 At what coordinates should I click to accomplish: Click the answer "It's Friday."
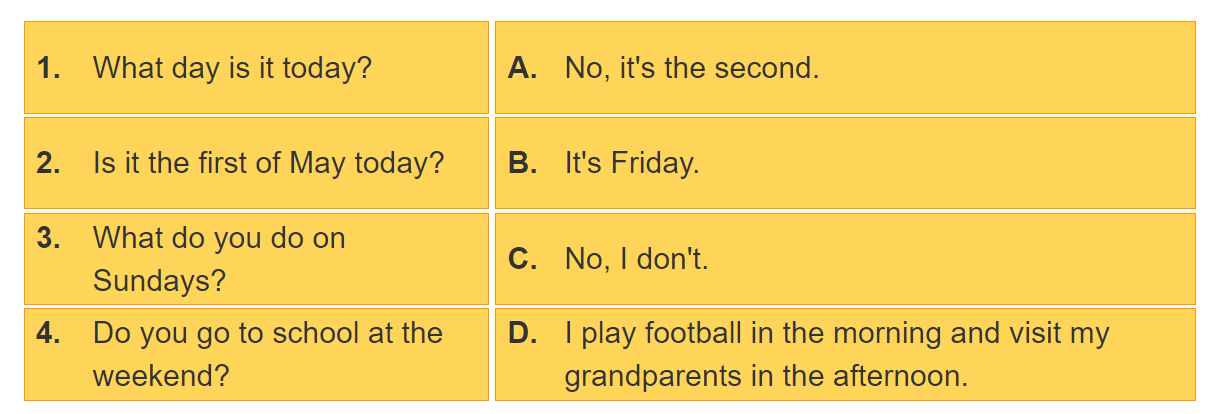(x=632, y=163)
